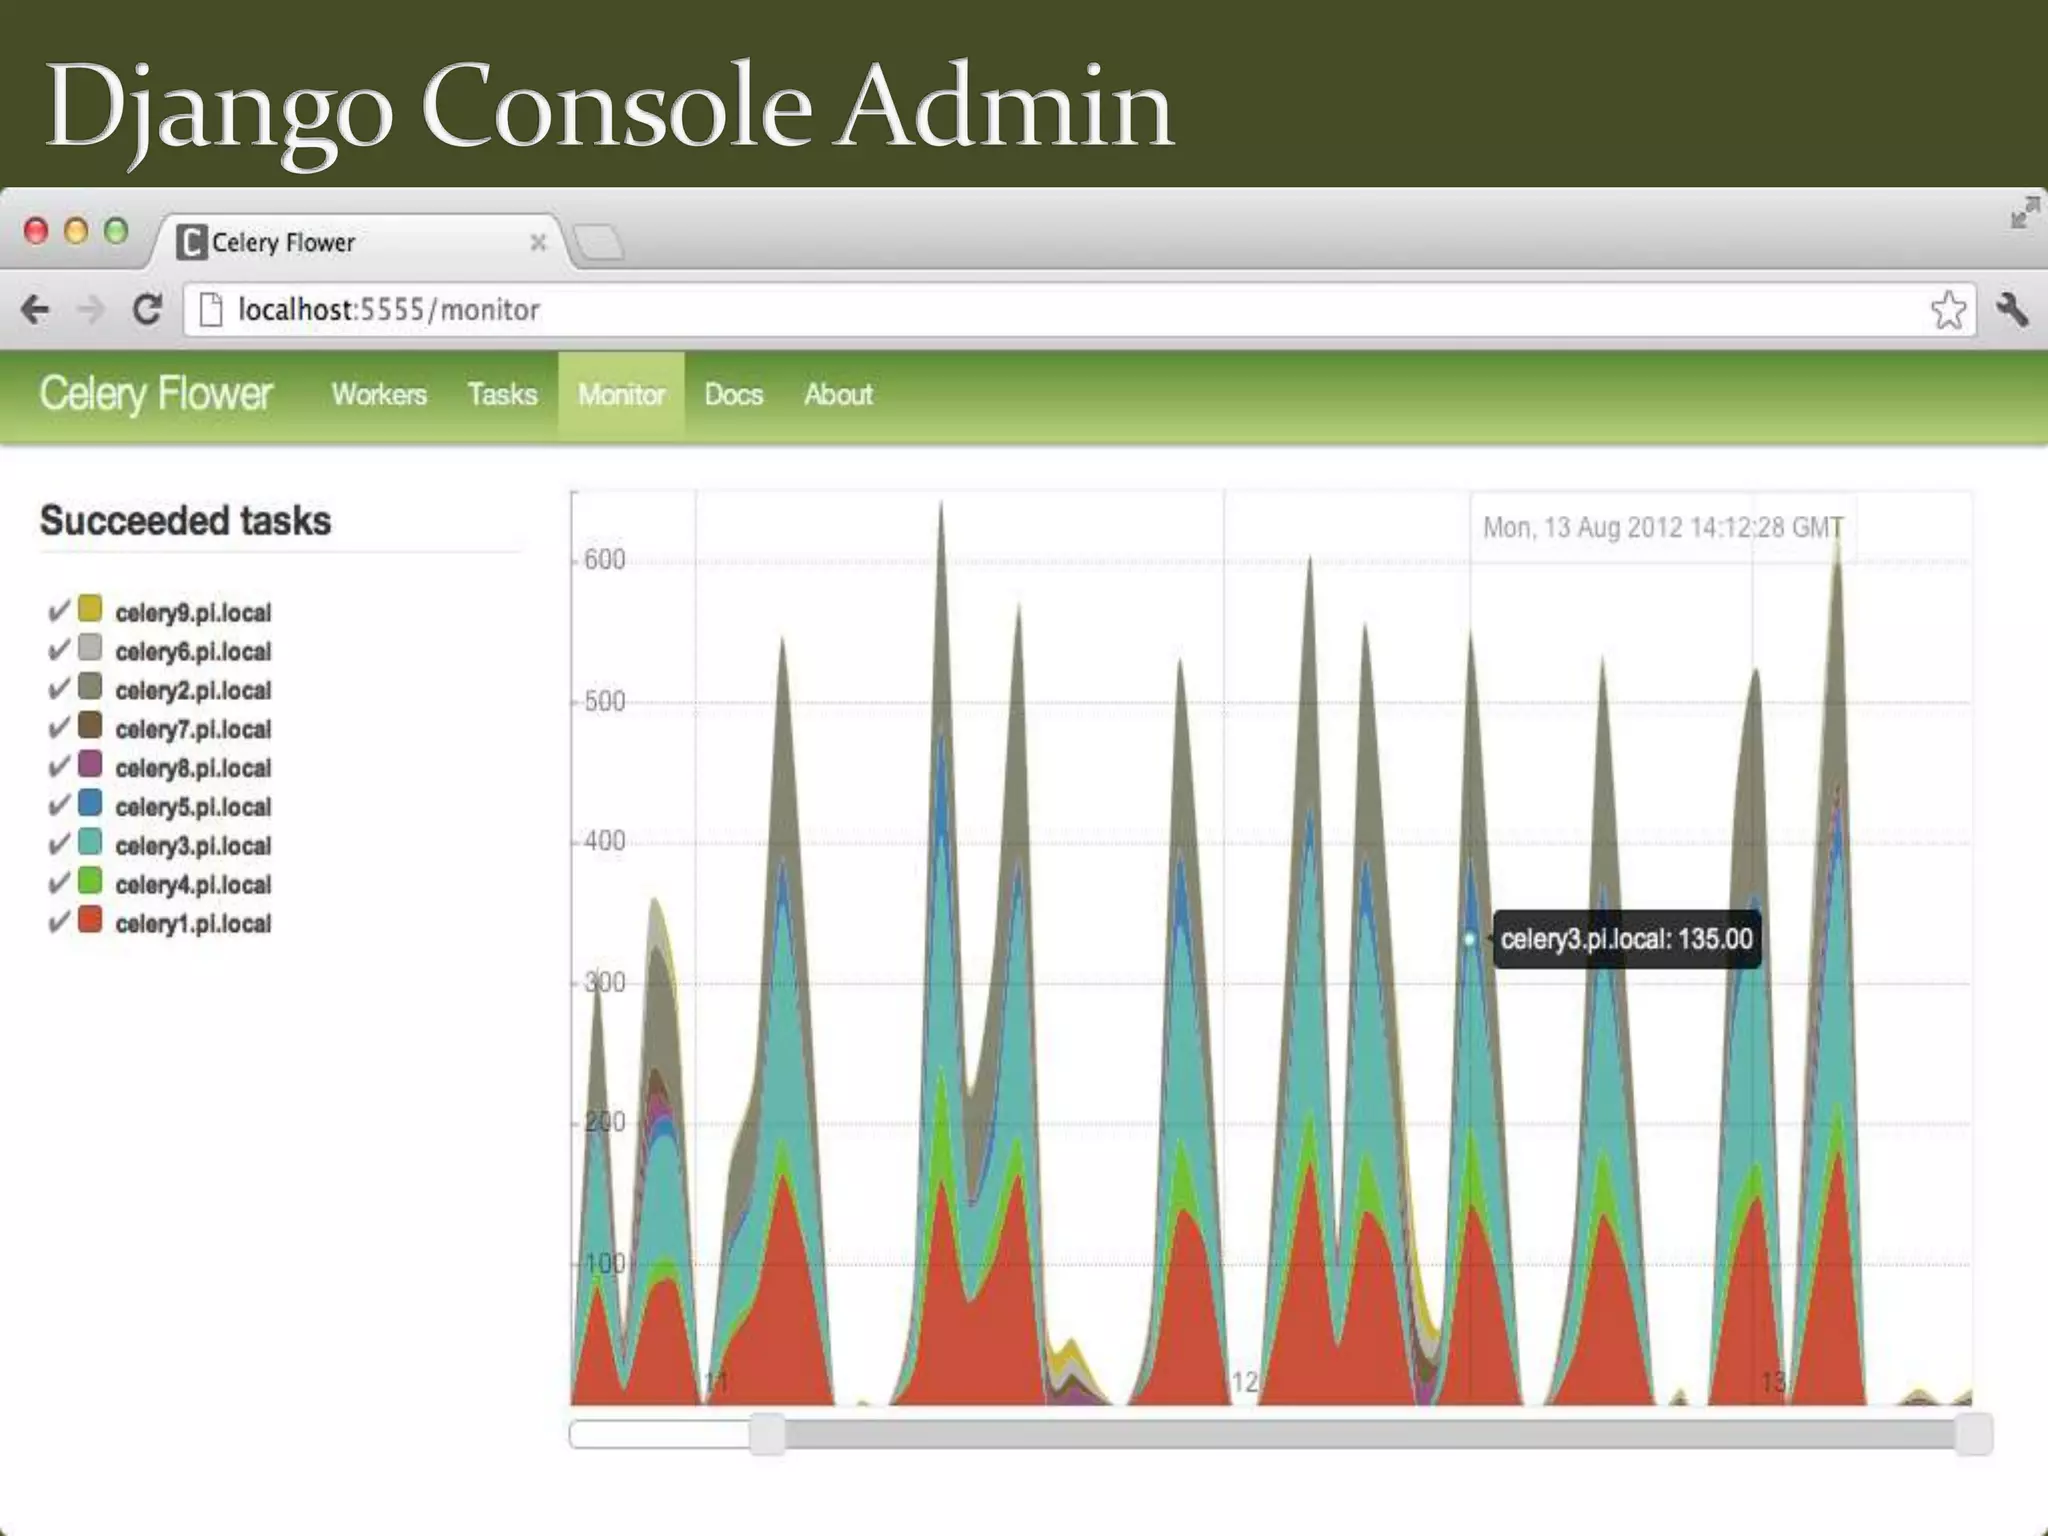
Task: Hide the celery1.pi.local series
Action: 59,922
